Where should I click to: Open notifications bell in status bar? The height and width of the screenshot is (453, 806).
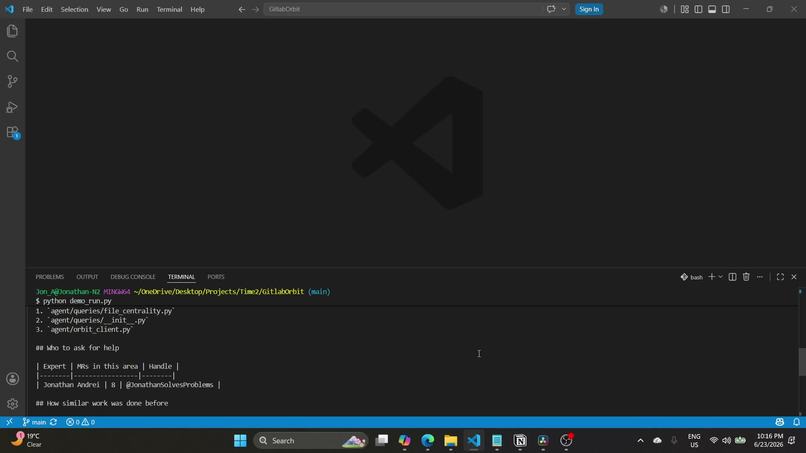pos(796,422)
